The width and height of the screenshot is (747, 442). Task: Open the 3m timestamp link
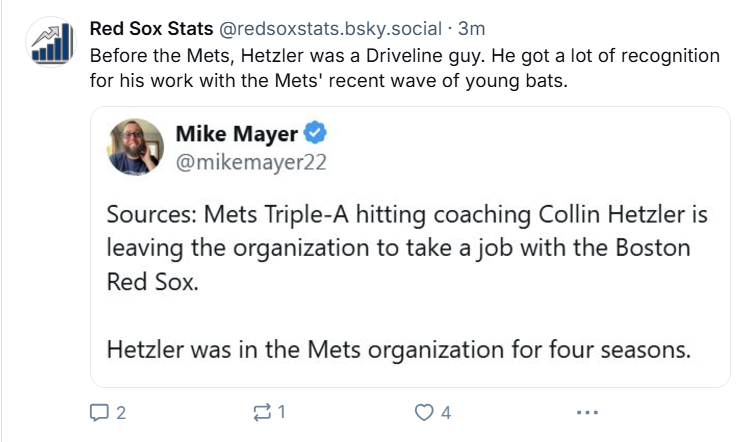coord(471,27)
